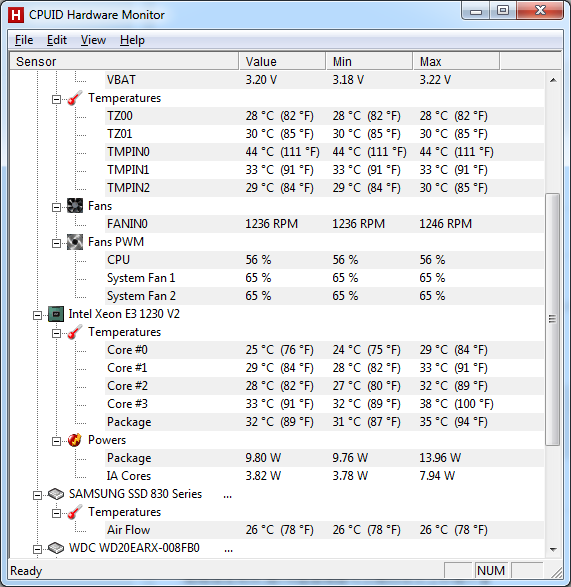Select the TZ01 temperature row

324,134
